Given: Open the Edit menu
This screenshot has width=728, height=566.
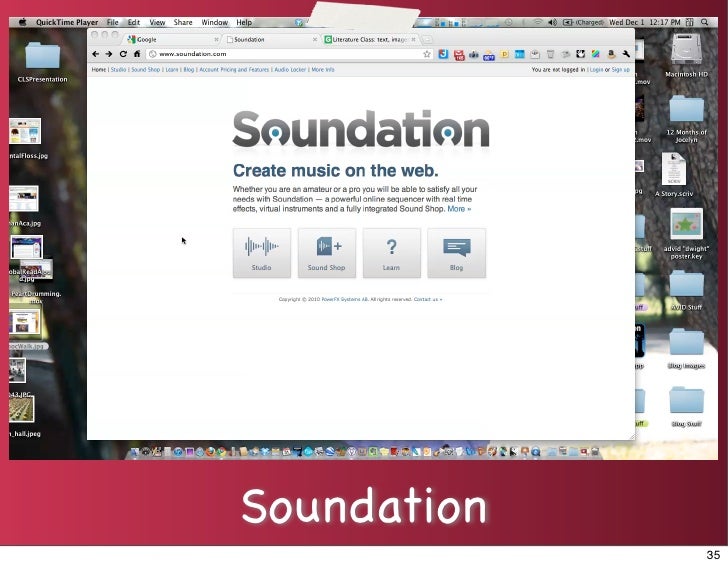Looking at the screenshot, I should [x=134, y=22].
